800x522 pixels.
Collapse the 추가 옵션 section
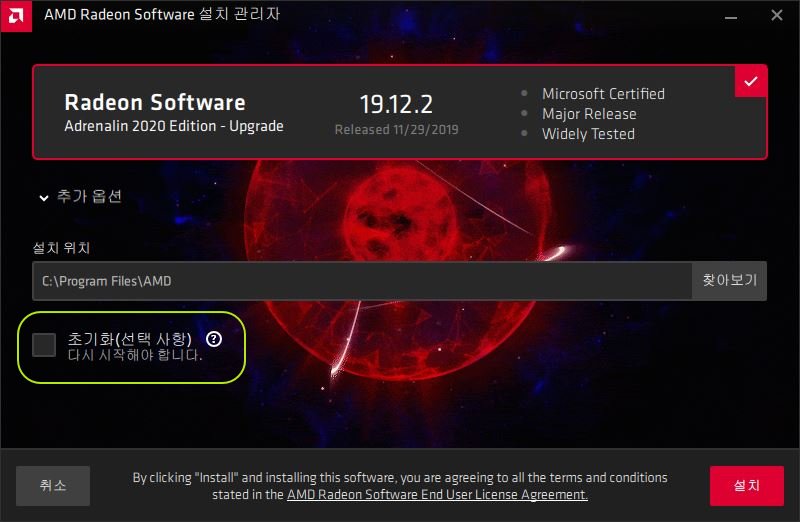click(81, 196)
